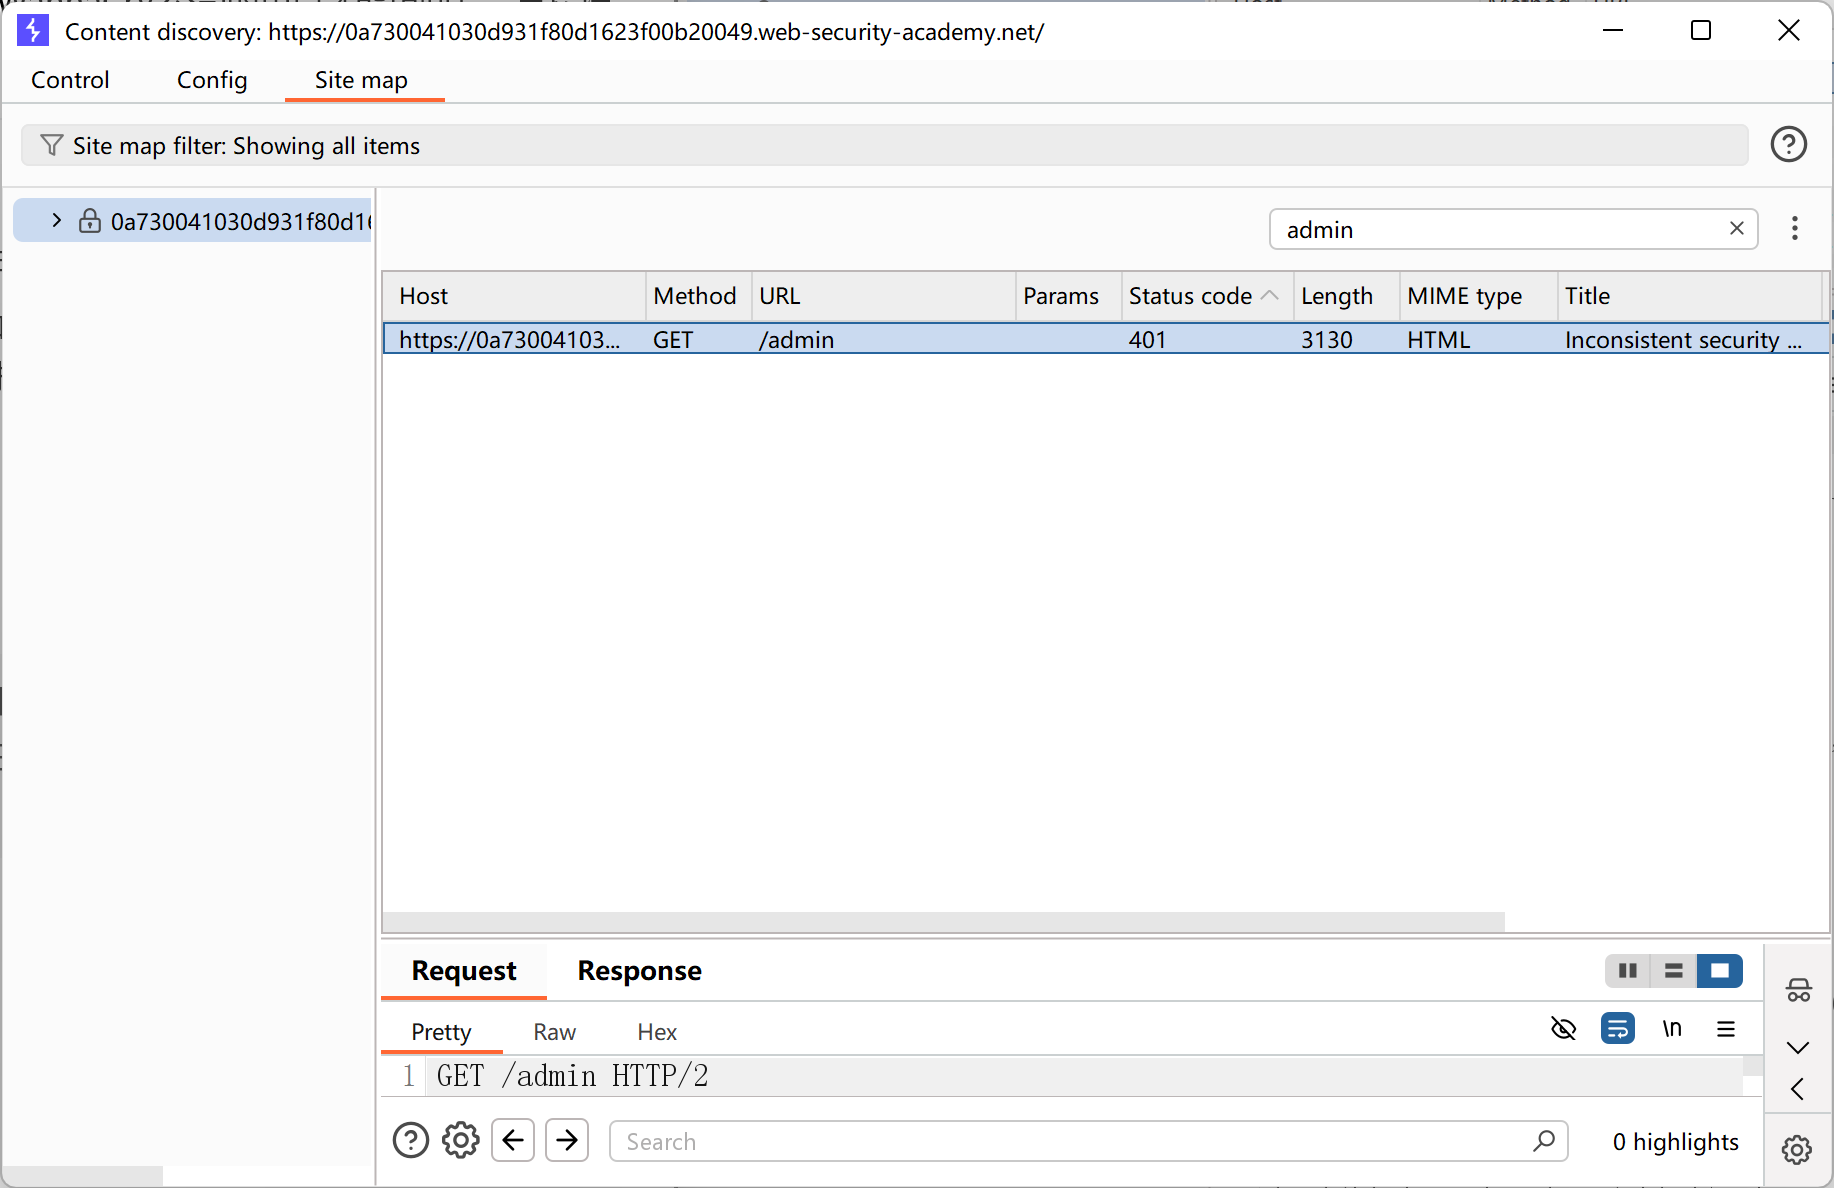Clear the admin search text
This screenshot has width=1834, height=1188.
(x=1737, y=229)
